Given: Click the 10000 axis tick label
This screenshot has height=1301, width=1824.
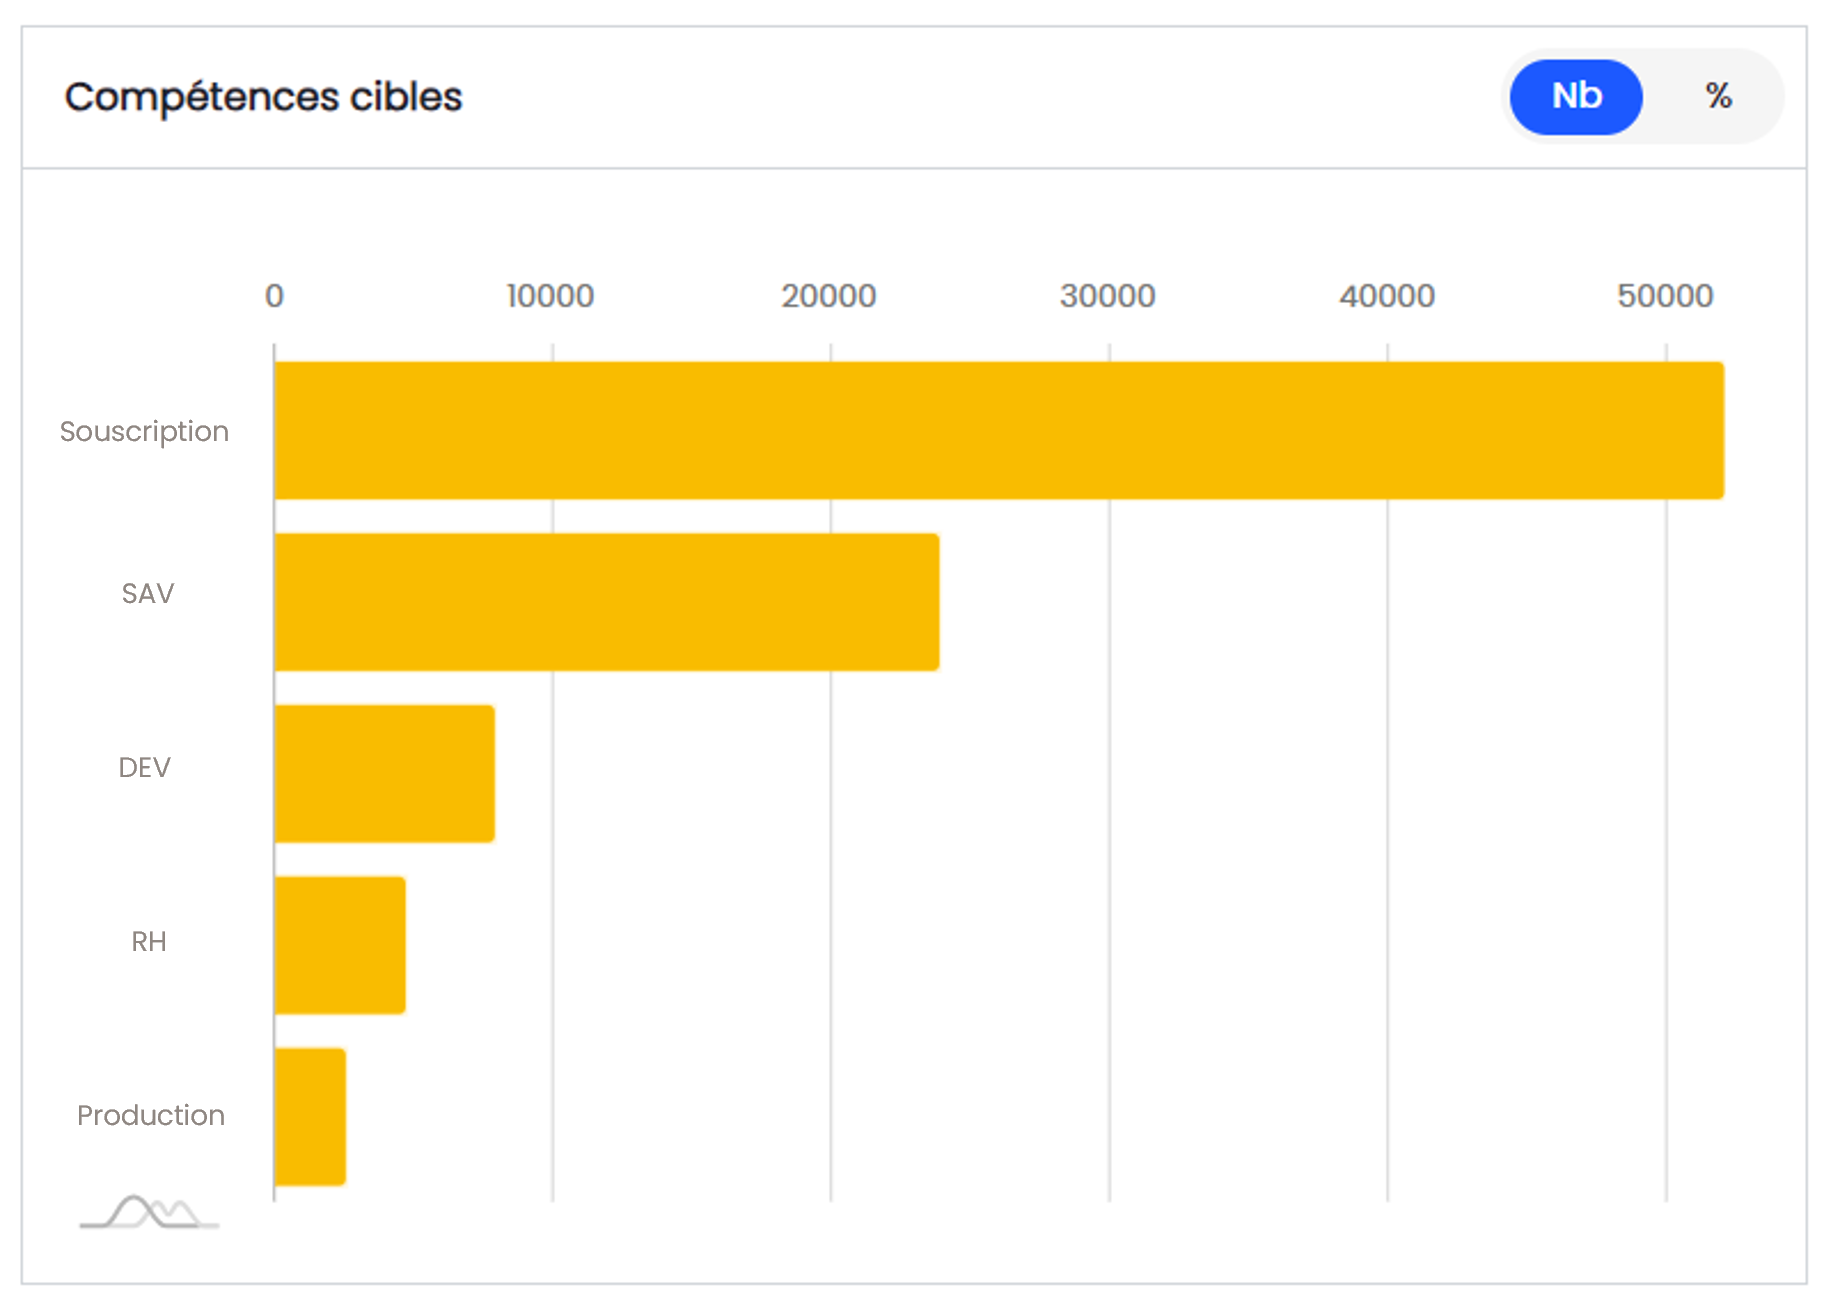Looking at the screenshot, I should pos(550,296).
